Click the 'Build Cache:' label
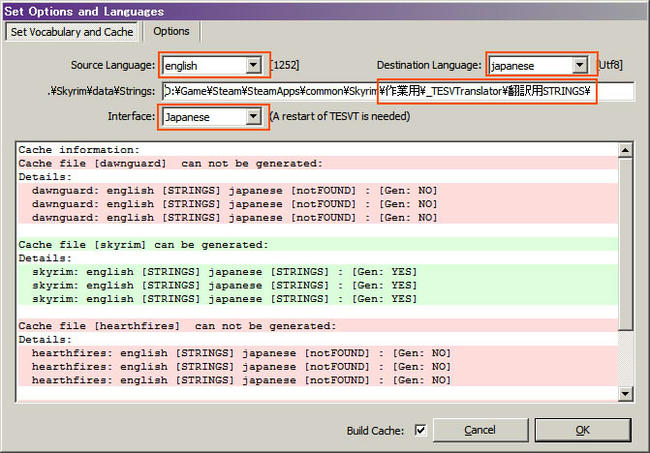 coord(375,431)
